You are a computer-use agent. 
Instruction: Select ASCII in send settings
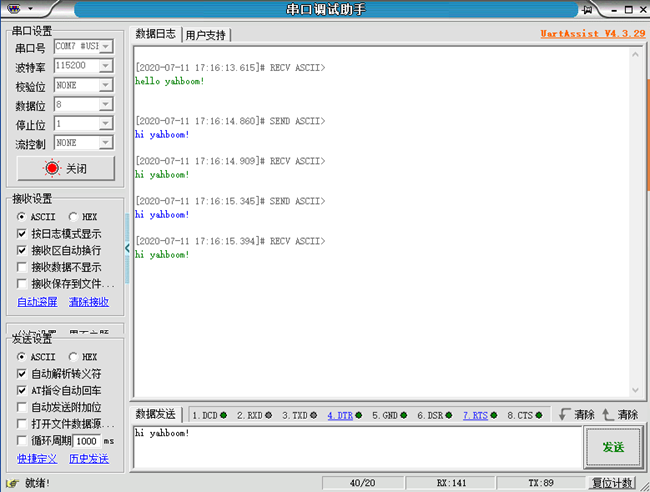21,356
